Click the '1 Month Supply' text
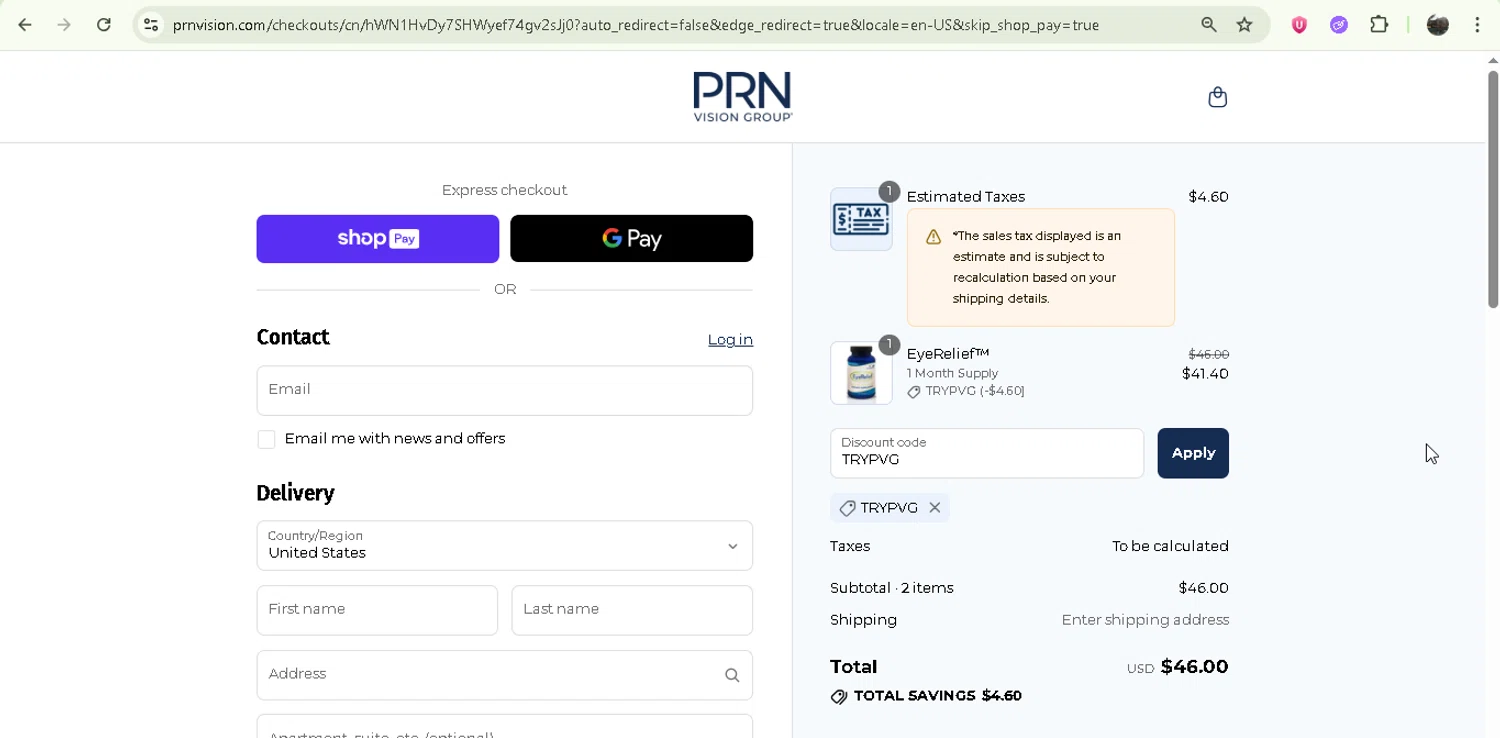The width and height of the screenshot is (1500, 738). click(x=953, y=373)
